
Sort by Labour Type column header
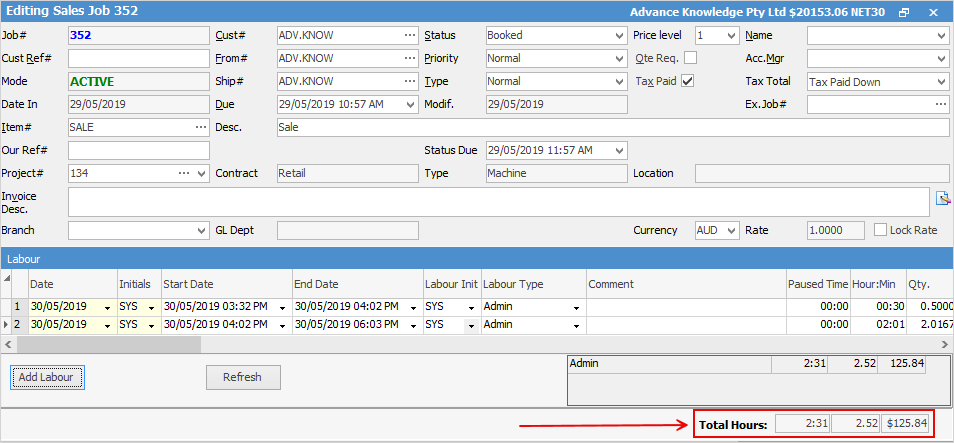tap(533, 284)
